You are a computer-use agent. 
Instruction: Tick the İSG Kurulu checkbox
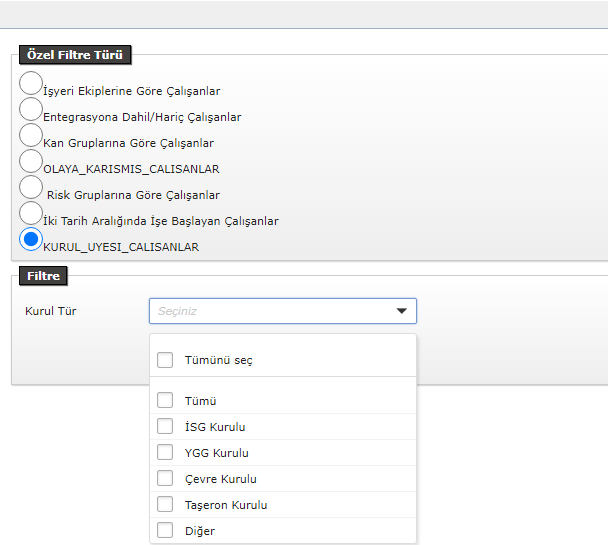coord(165,427)
